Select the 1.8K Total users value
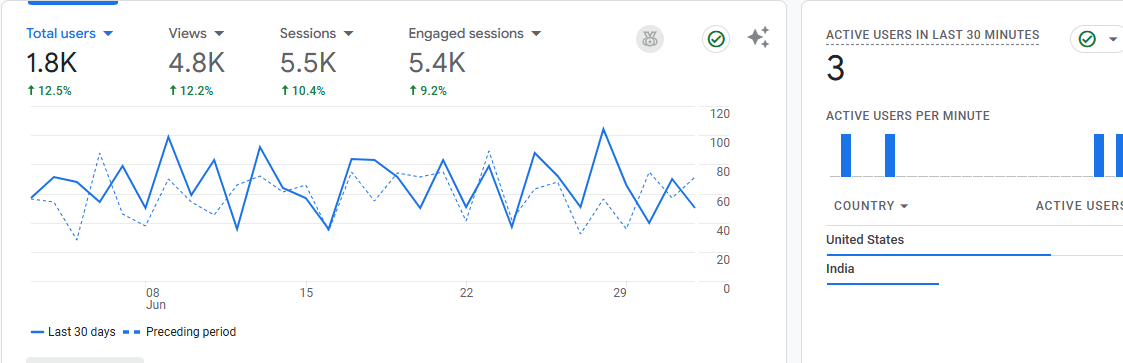This screenshot has height=363, width=1123. pos(52,64)
